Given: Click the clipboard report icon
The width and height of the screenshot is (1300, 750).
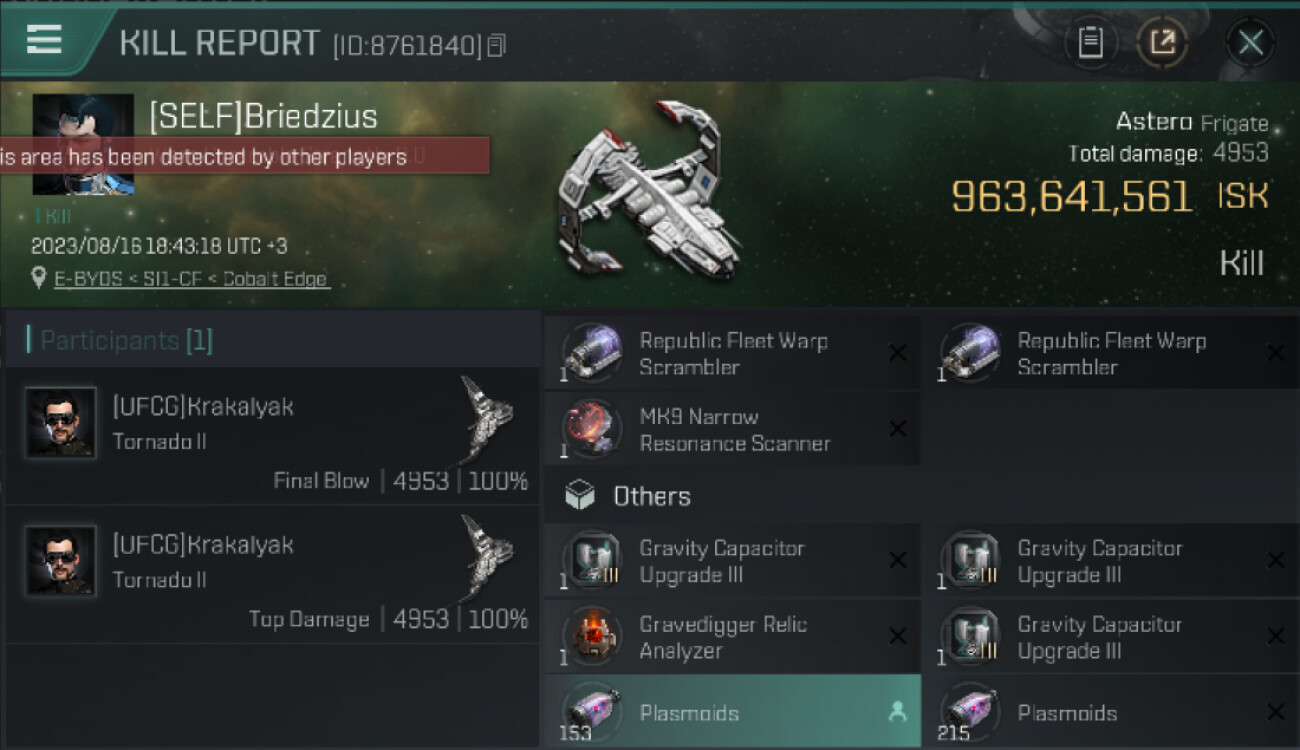Looking at the screenshot, I should 1090,42.
